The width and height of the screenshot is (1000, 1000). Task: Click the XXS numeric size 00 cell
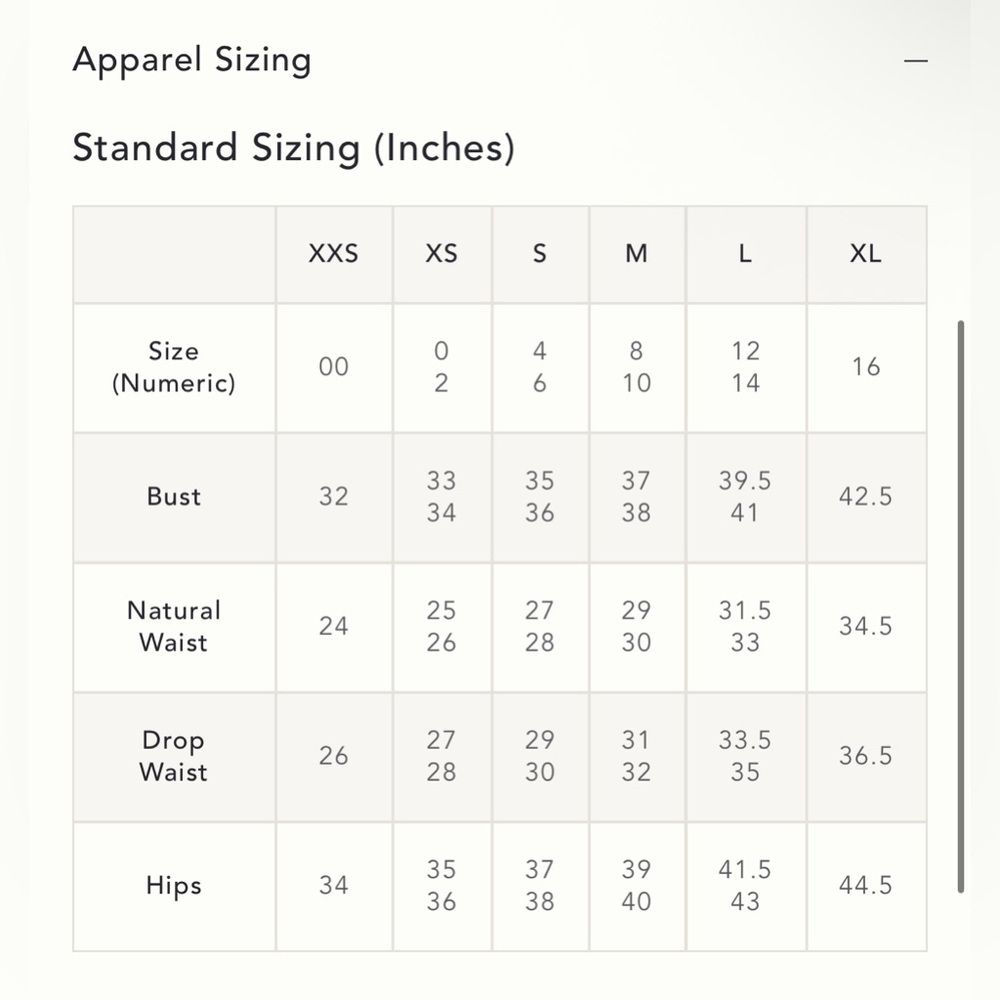click(x=334, y=367)
